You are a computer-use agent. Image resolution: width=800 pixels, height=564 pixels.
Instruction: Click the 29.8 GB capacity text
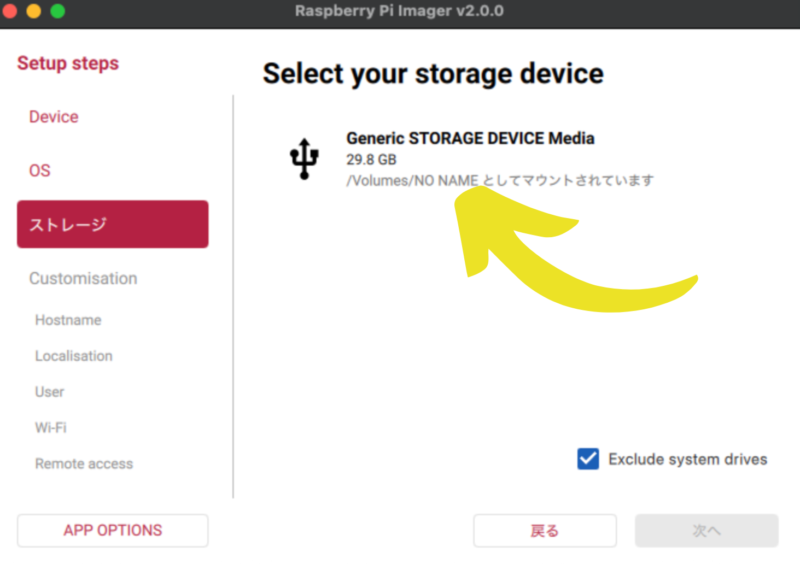371,160
